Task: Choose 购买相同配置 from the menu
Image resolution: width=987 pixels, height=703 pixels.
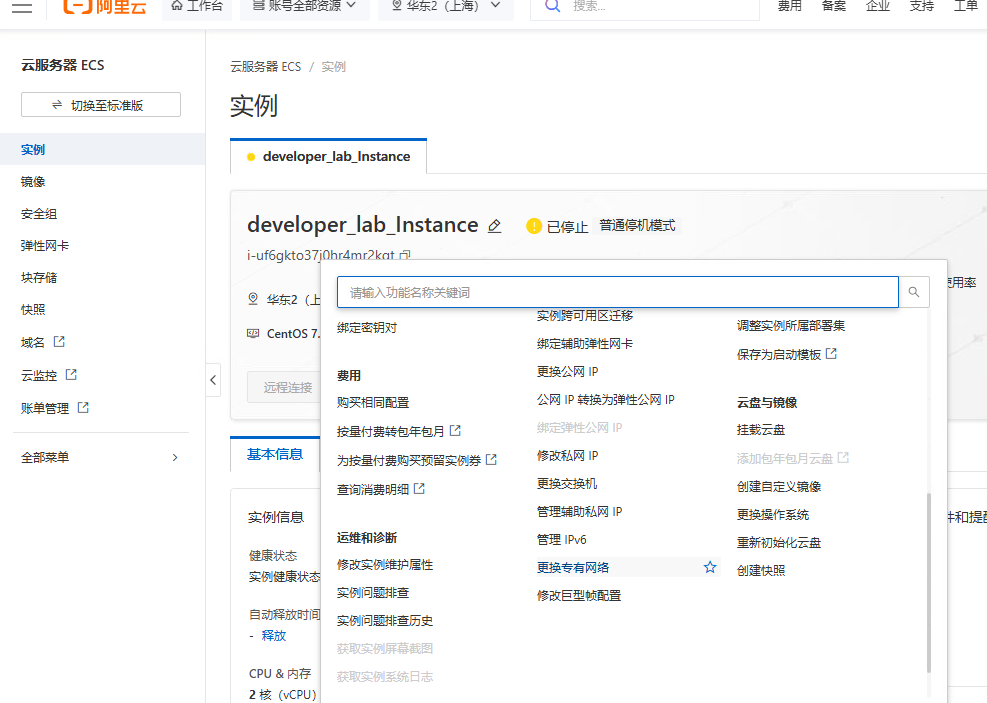Action: point(373,402)
